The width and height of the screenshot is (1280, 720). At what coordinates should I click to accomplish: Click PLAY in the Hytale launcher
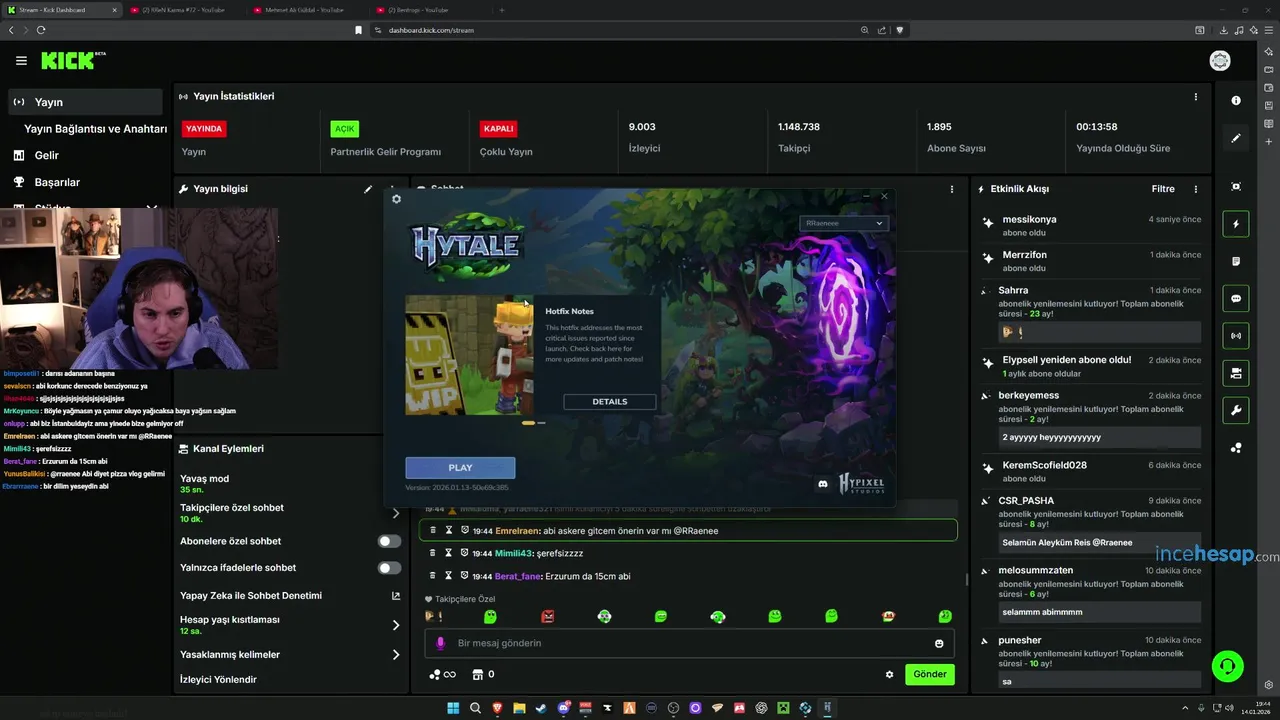460,468
